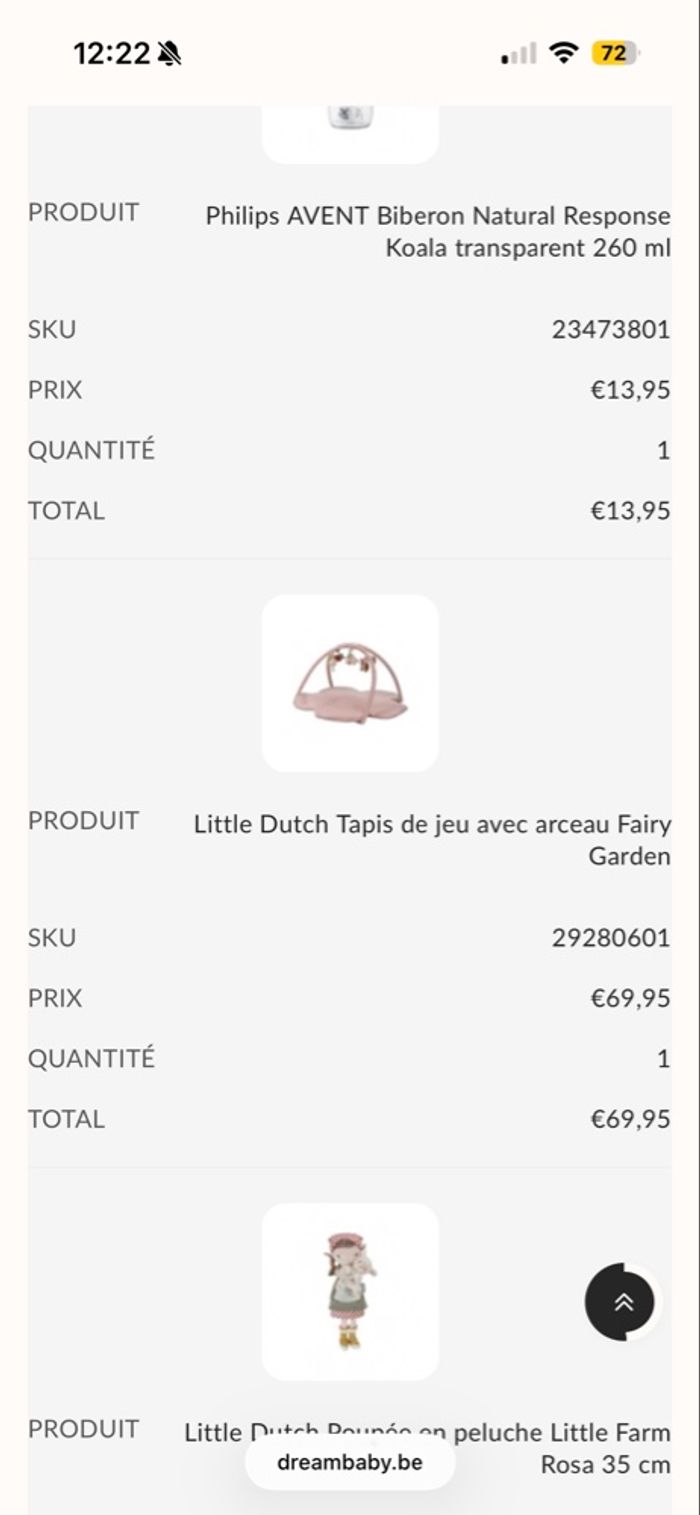
Task: Tap the dreambaby.be address pill
Action: click(x=350, y=1462)
